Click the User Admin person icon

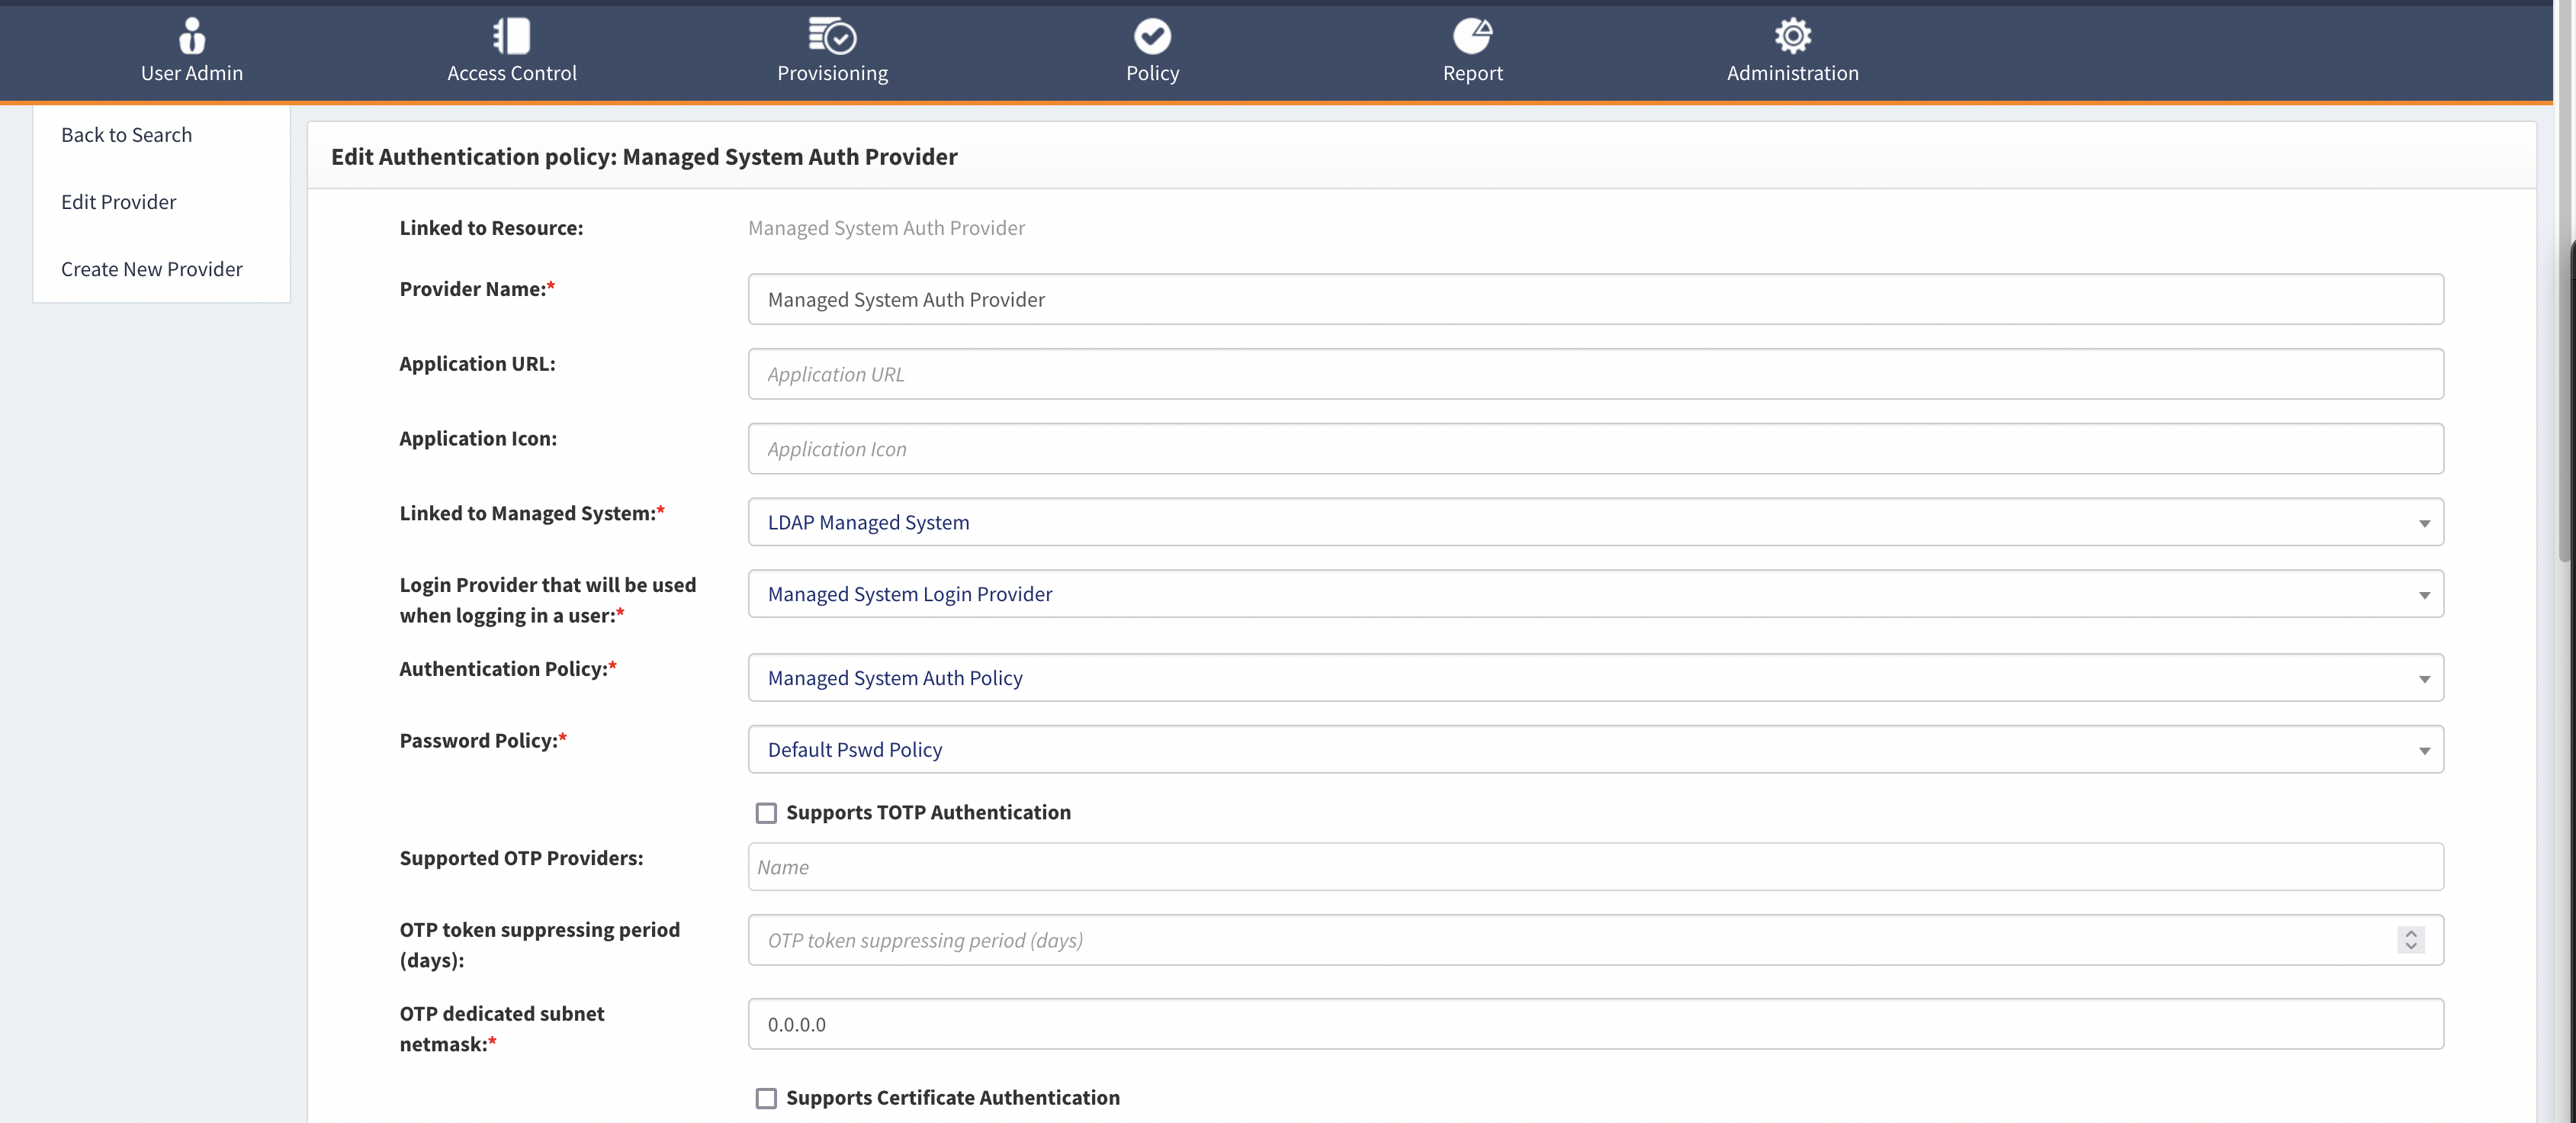click(x=192, y=36)
